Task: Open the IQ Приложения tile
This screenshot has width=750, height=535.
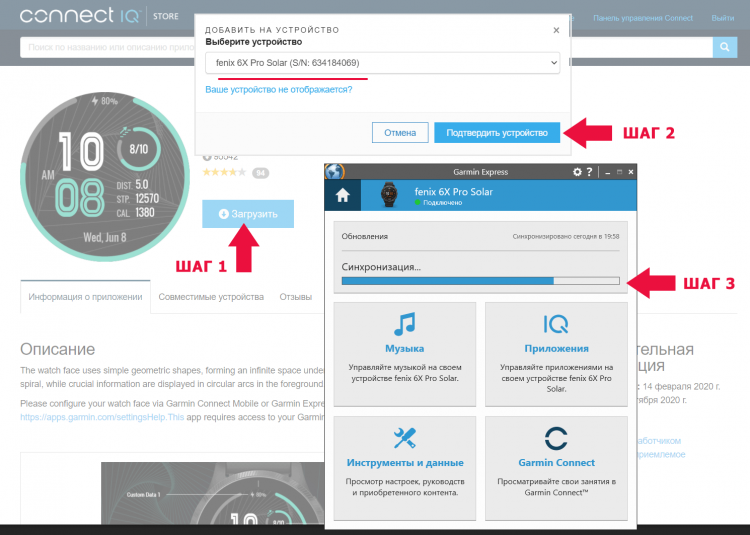Action: [x=556, y=354]
